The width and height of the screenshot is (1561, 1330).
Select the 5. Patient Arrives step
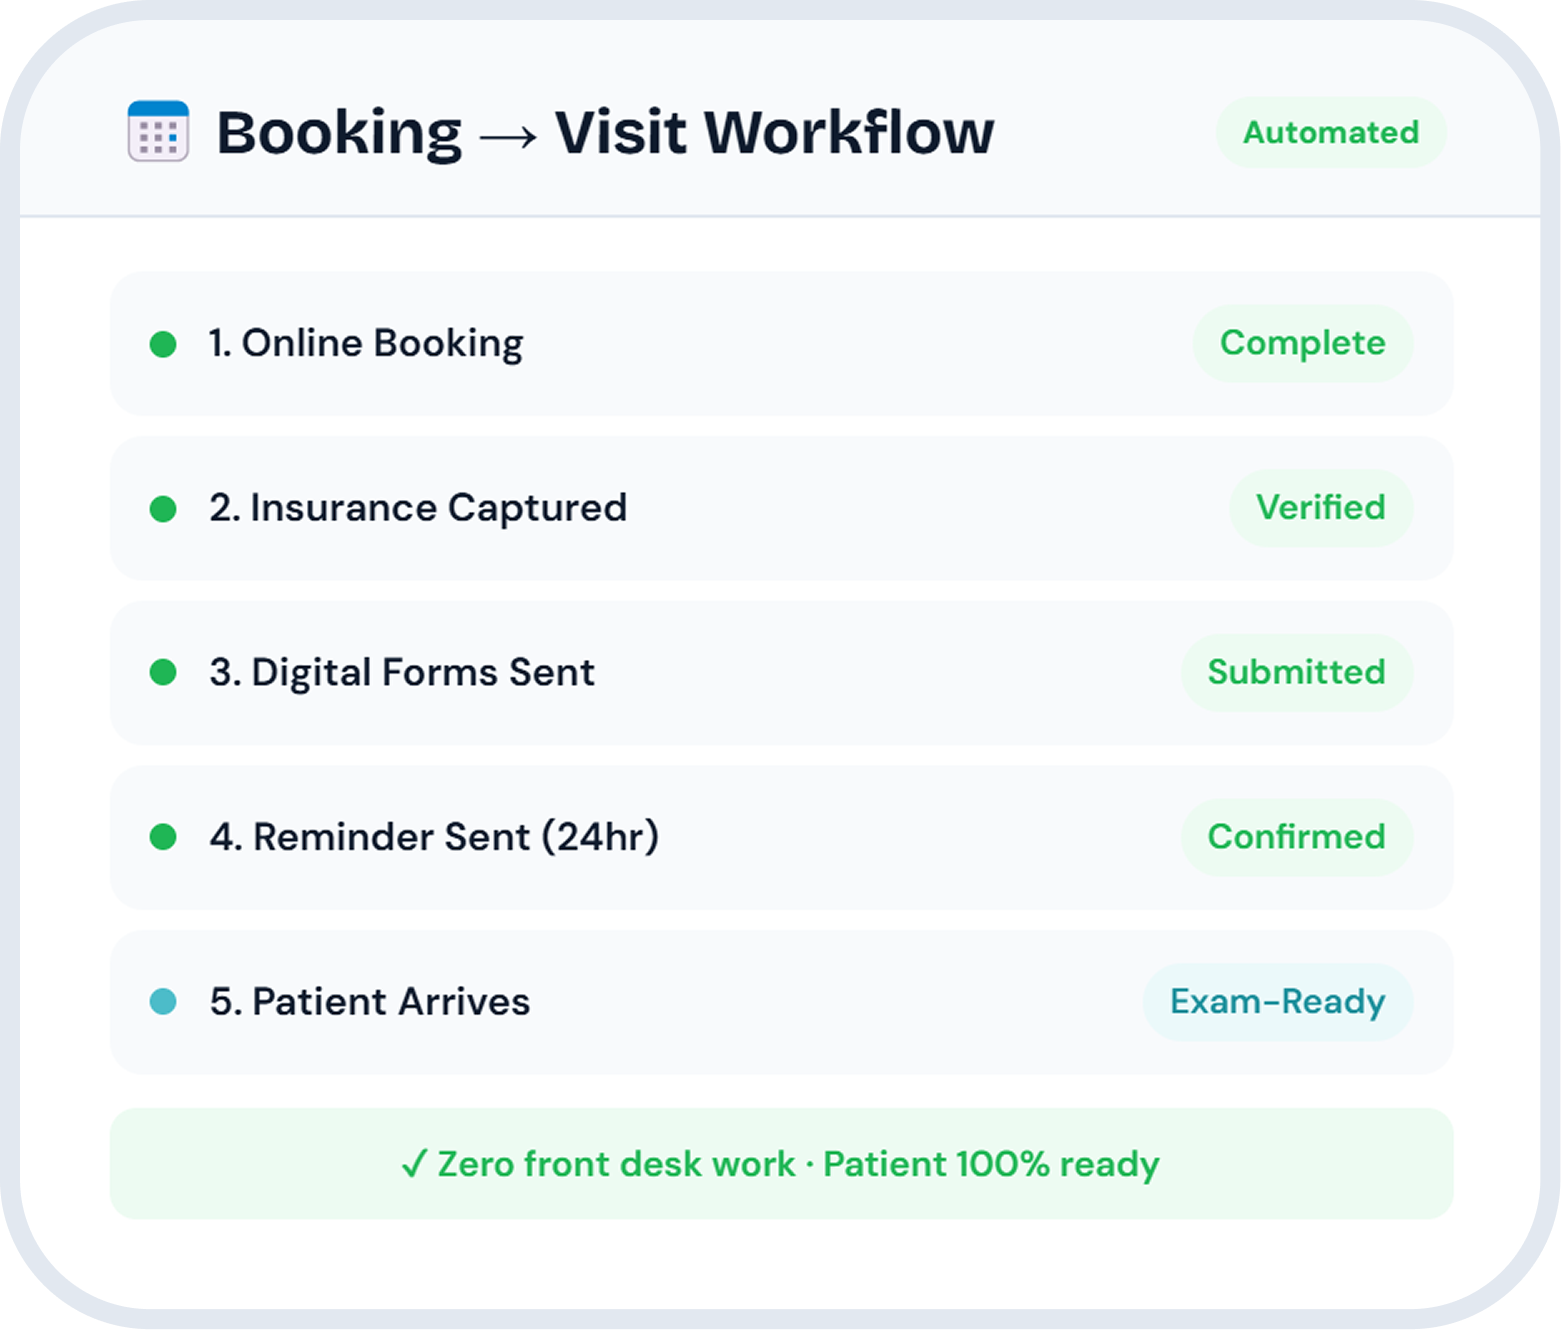tap(370, 1002)
